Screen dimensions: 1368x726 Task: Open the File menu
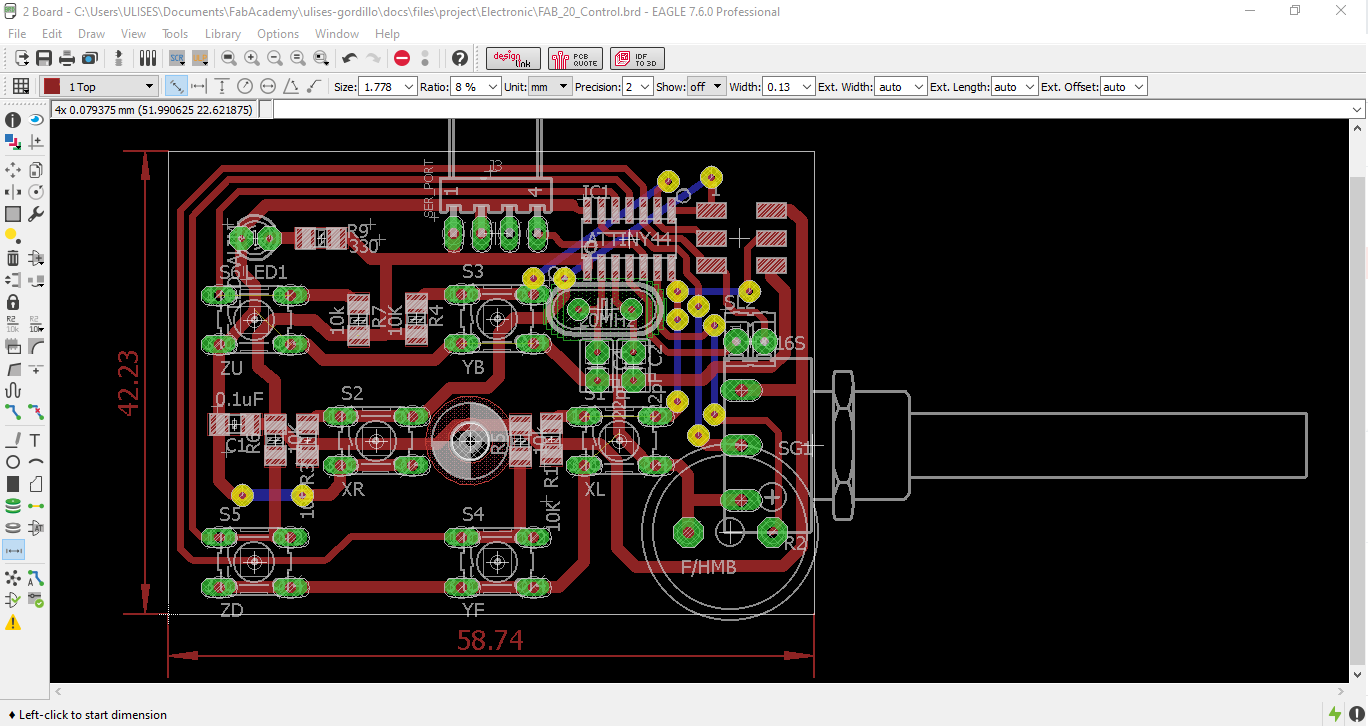(x=17, y=34)
